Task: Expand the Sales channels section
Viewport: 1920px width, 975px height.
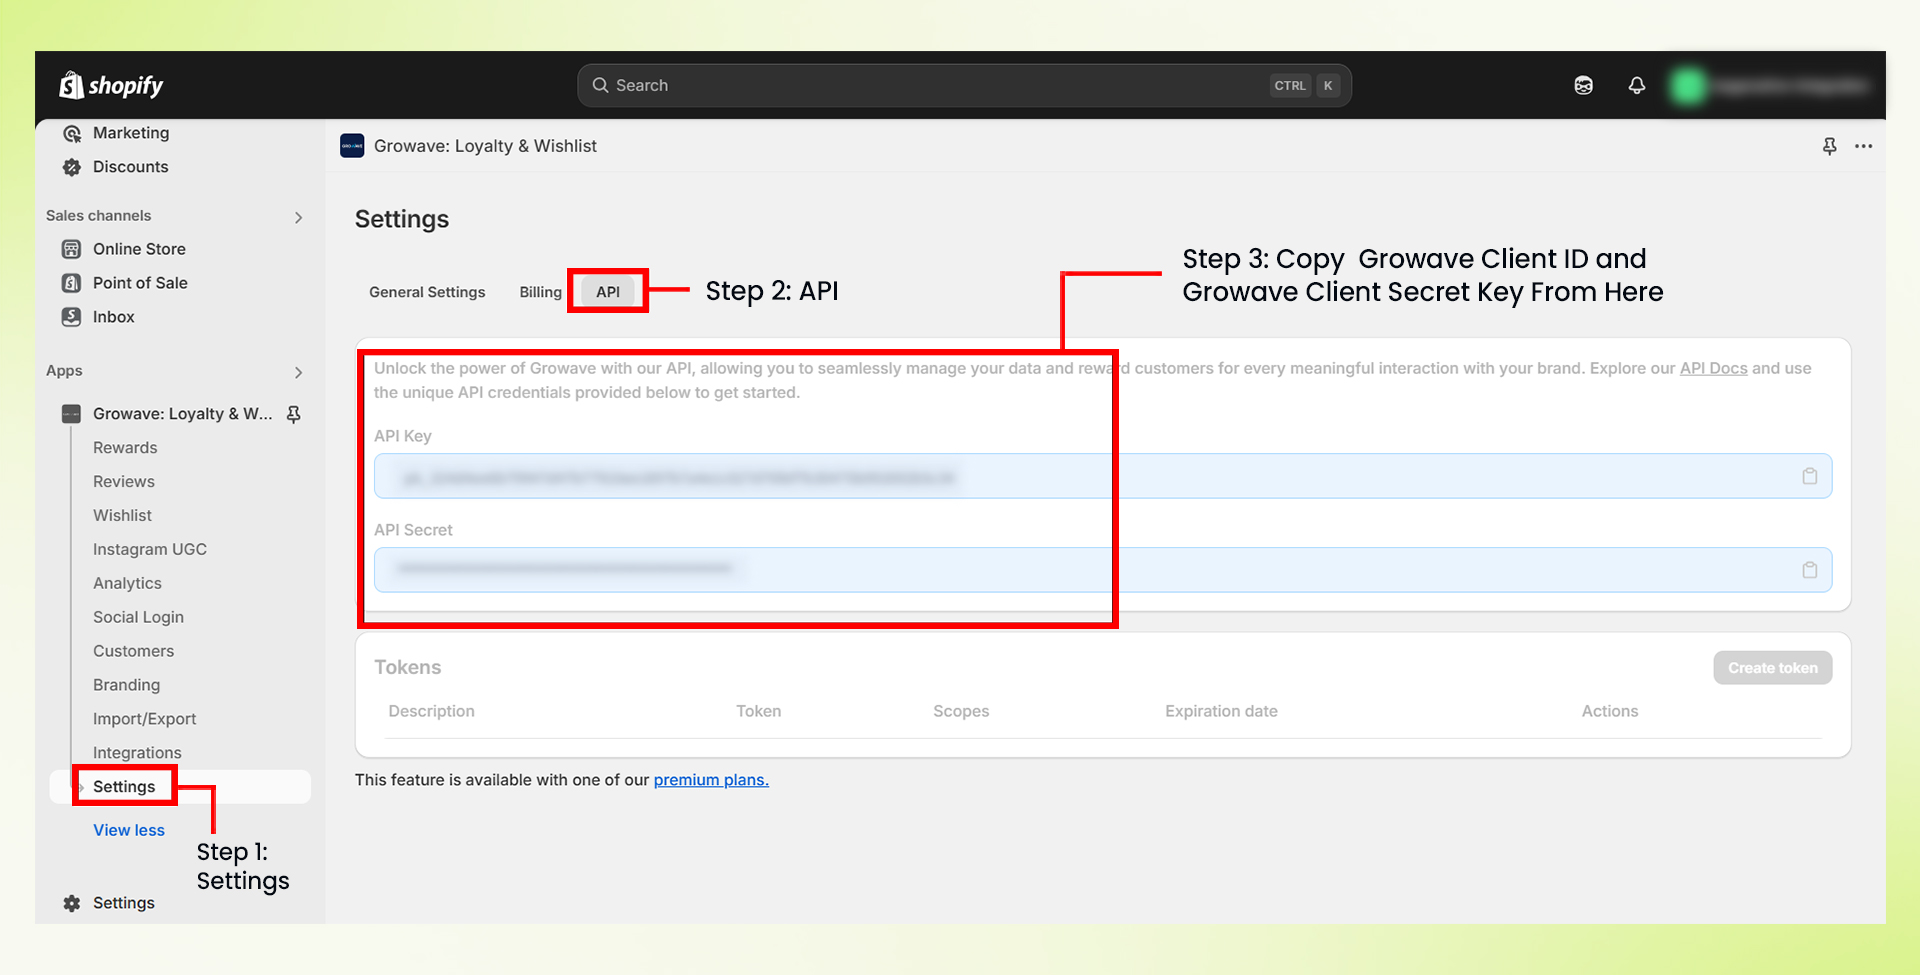Action: [x=297, y=216]
